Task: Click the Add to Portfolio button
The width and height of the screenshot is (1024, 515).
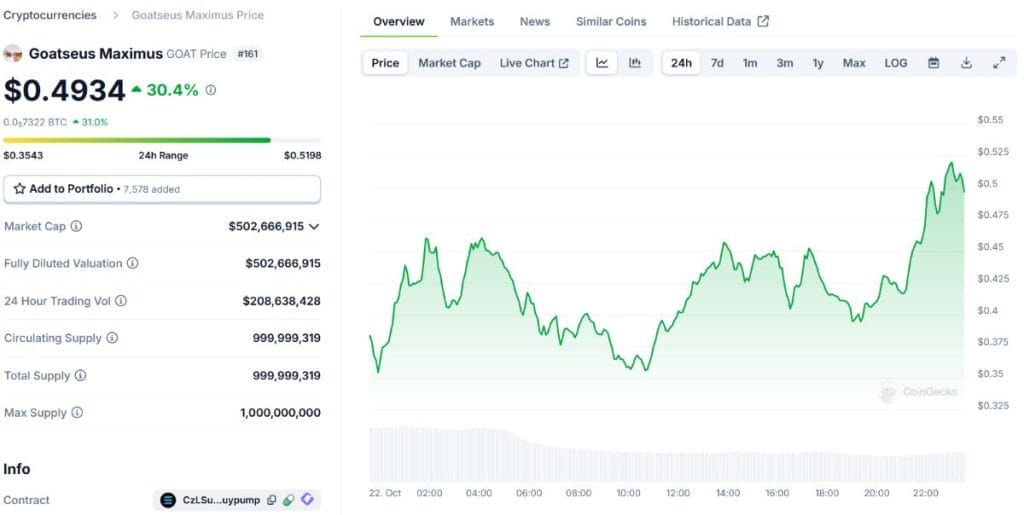Action: [x=162, y=189]
